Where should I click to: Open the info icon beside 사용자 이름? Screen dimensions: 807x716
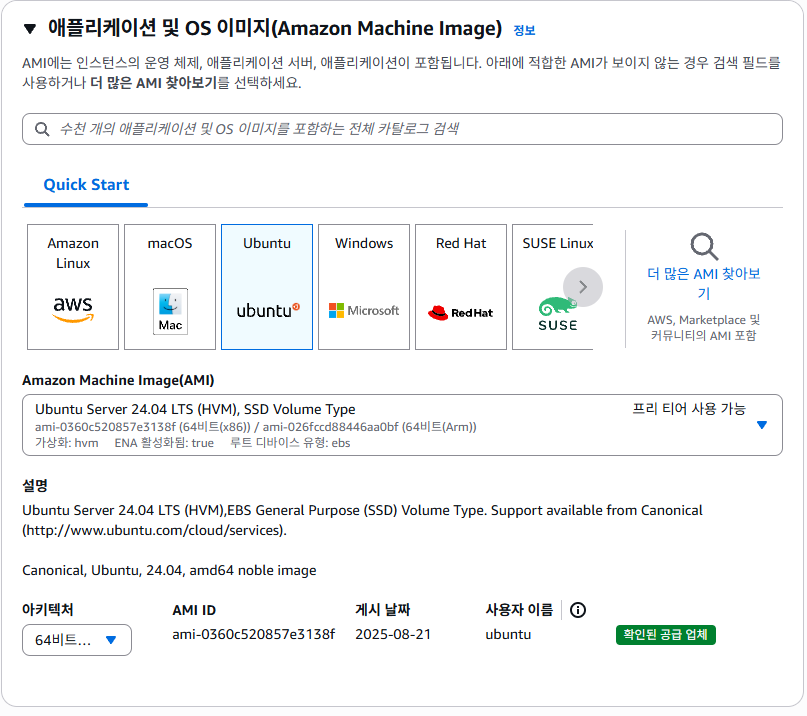tap(578, 610)
